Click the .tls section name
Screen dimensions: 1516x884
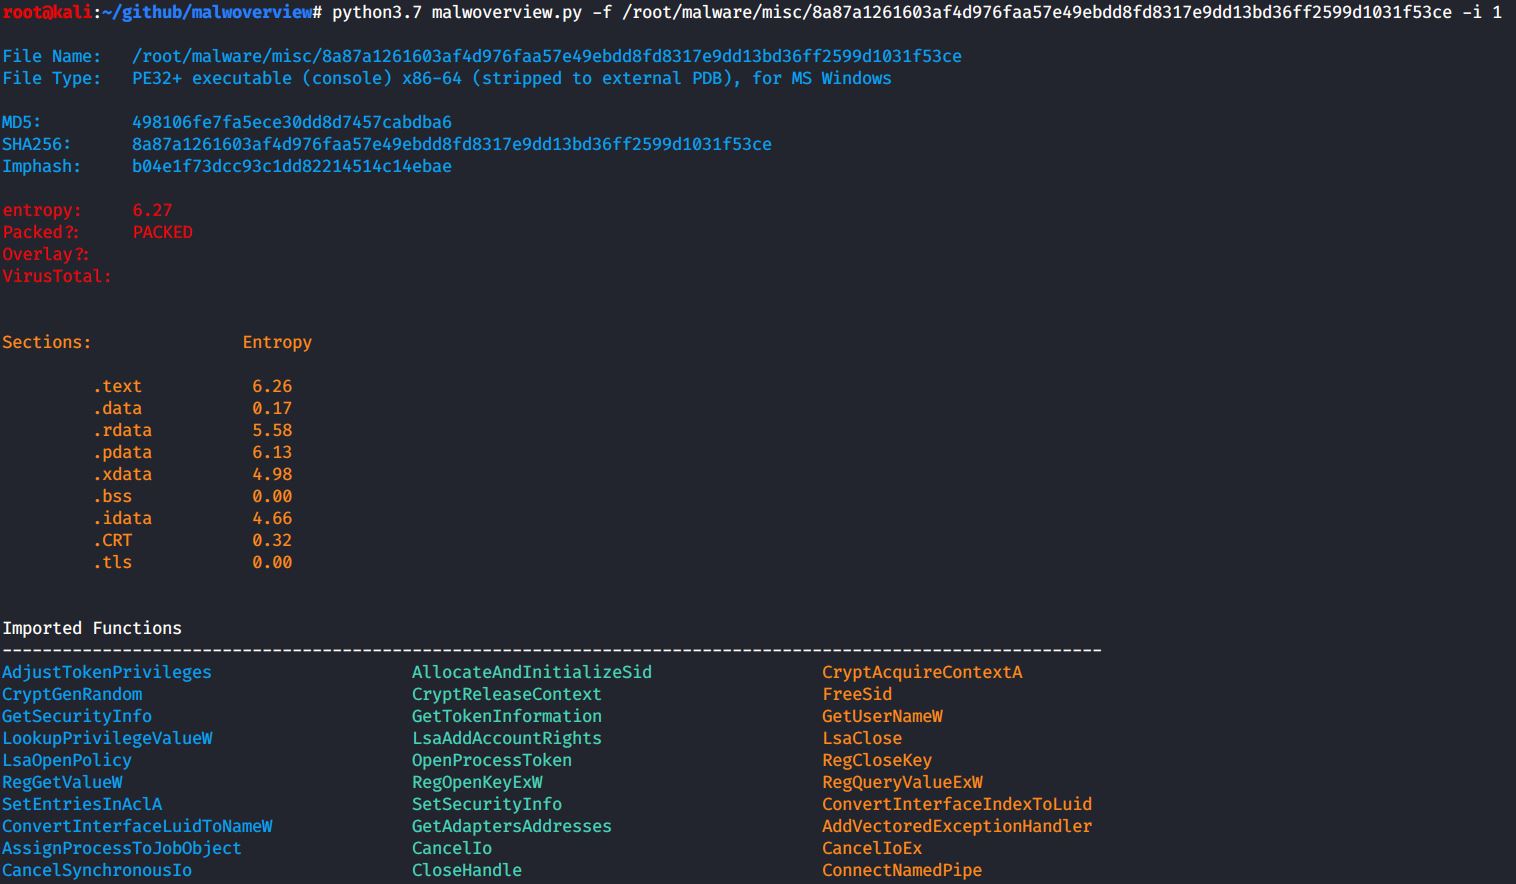point(112,562)
